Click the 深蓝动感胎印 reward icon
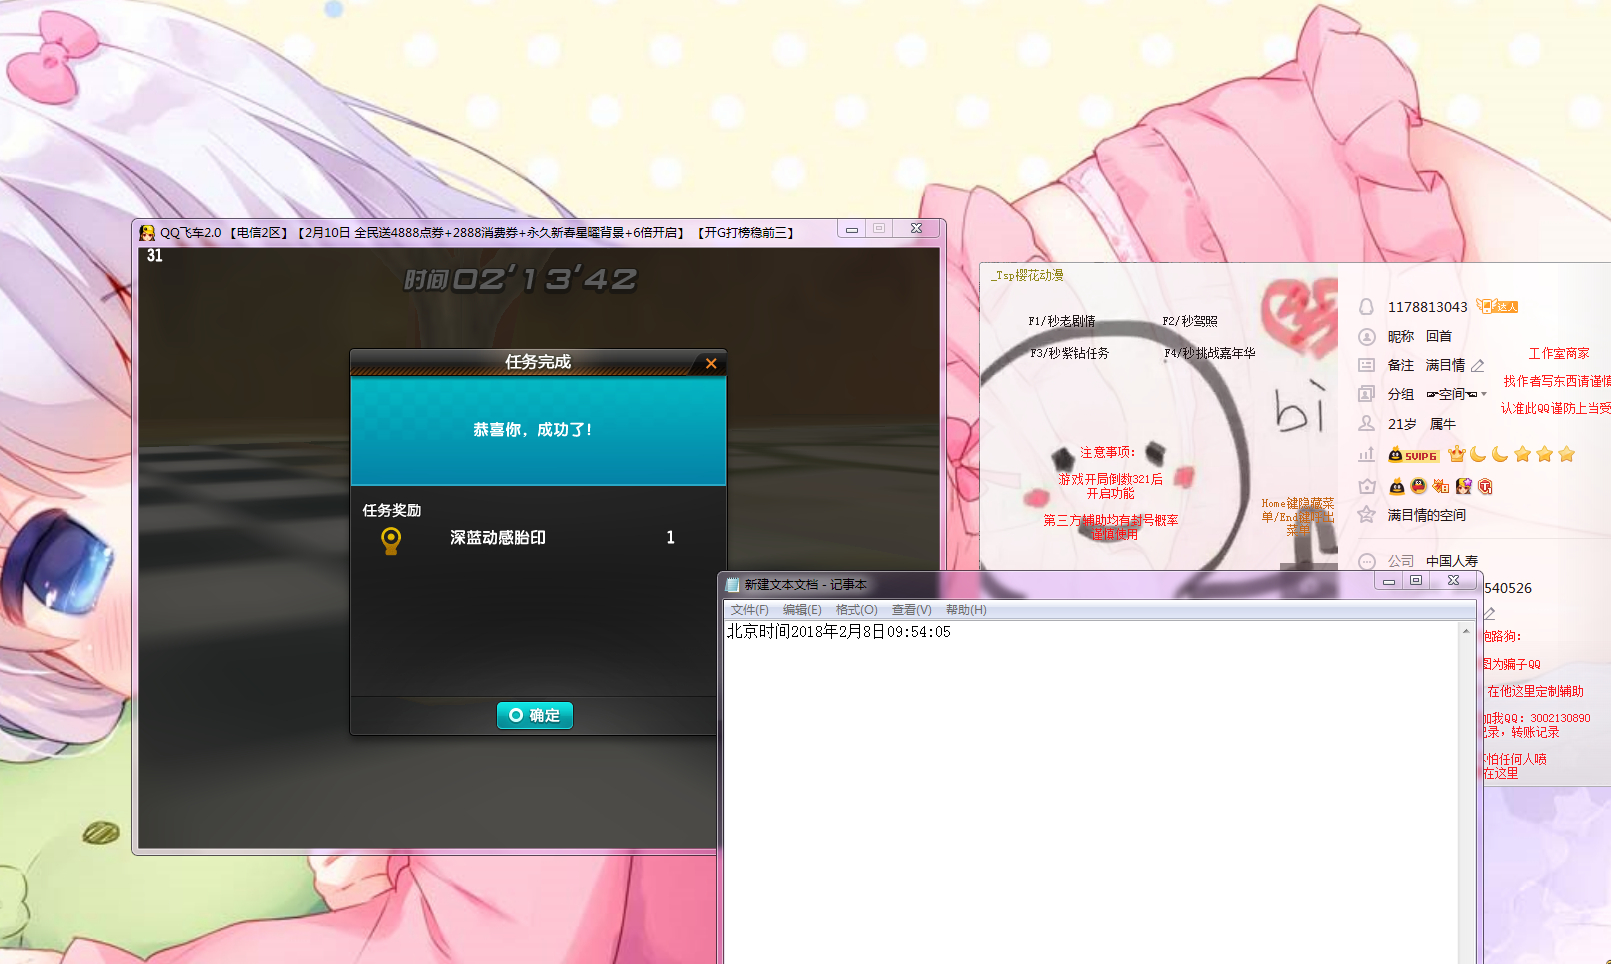 (x=391, y=540)
